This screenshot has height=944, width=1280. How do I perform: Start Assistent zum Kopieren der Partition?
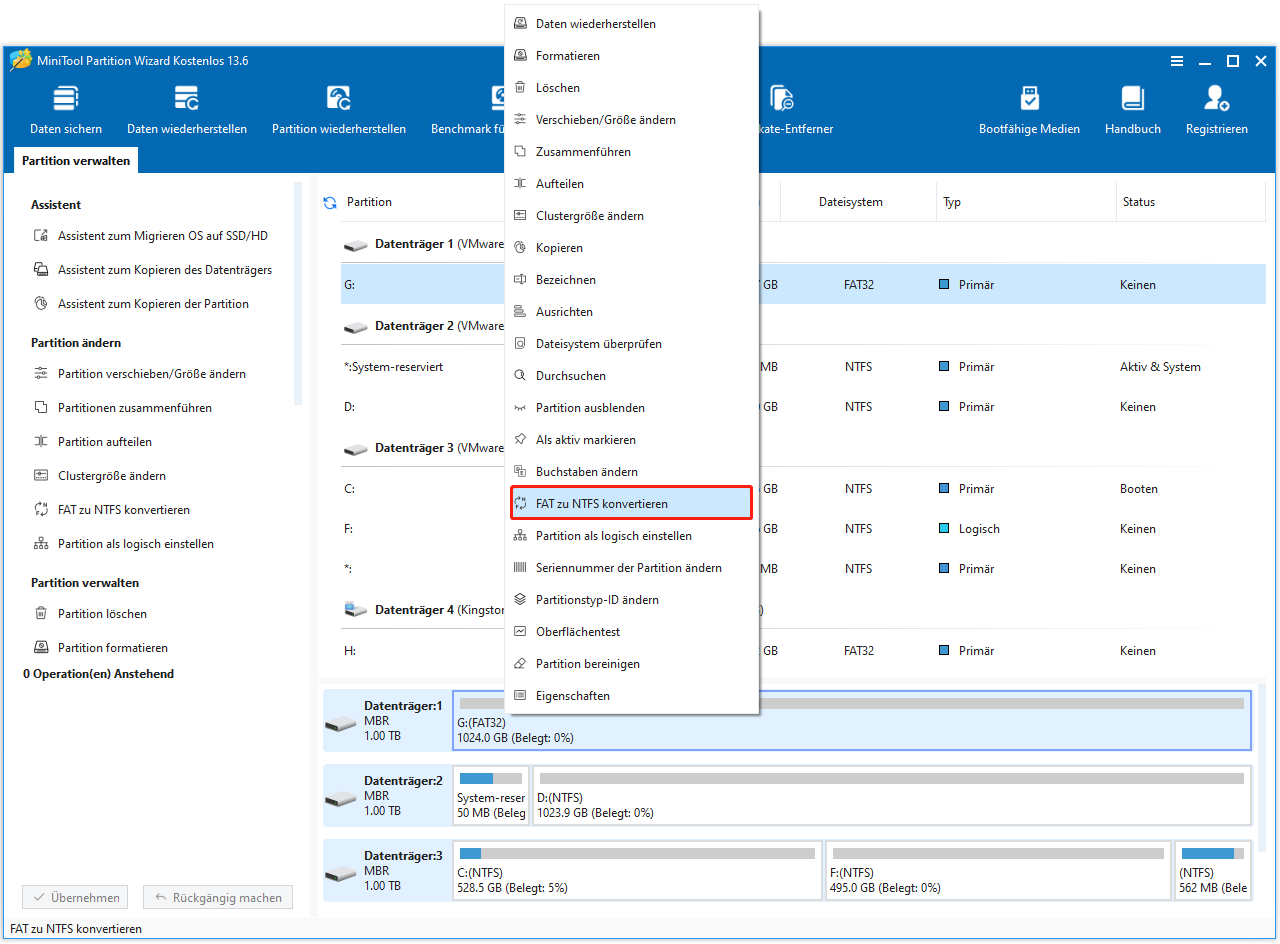[x=141, y=304]
